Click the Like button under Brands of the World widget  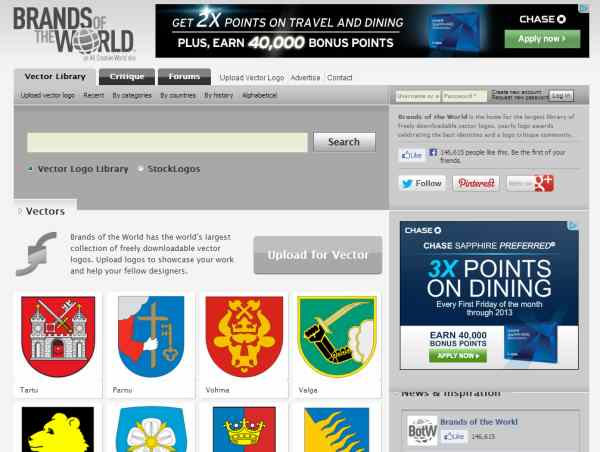[x=454, y=436]
